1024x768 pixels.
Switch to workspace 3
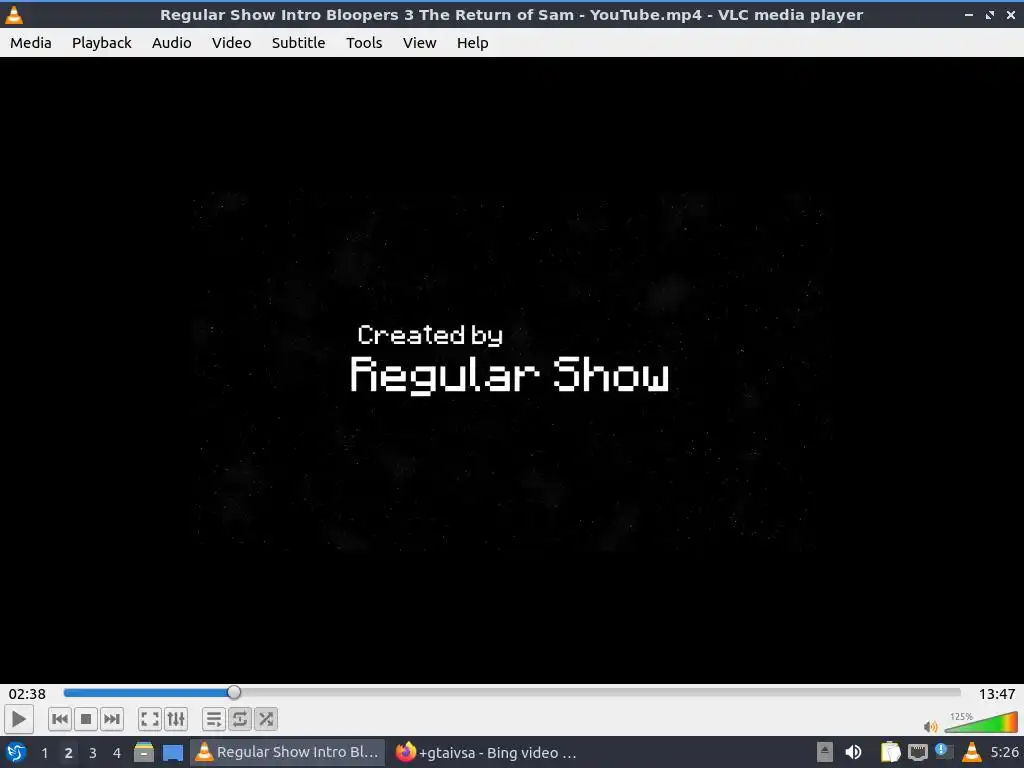click(x=93, y=753)
